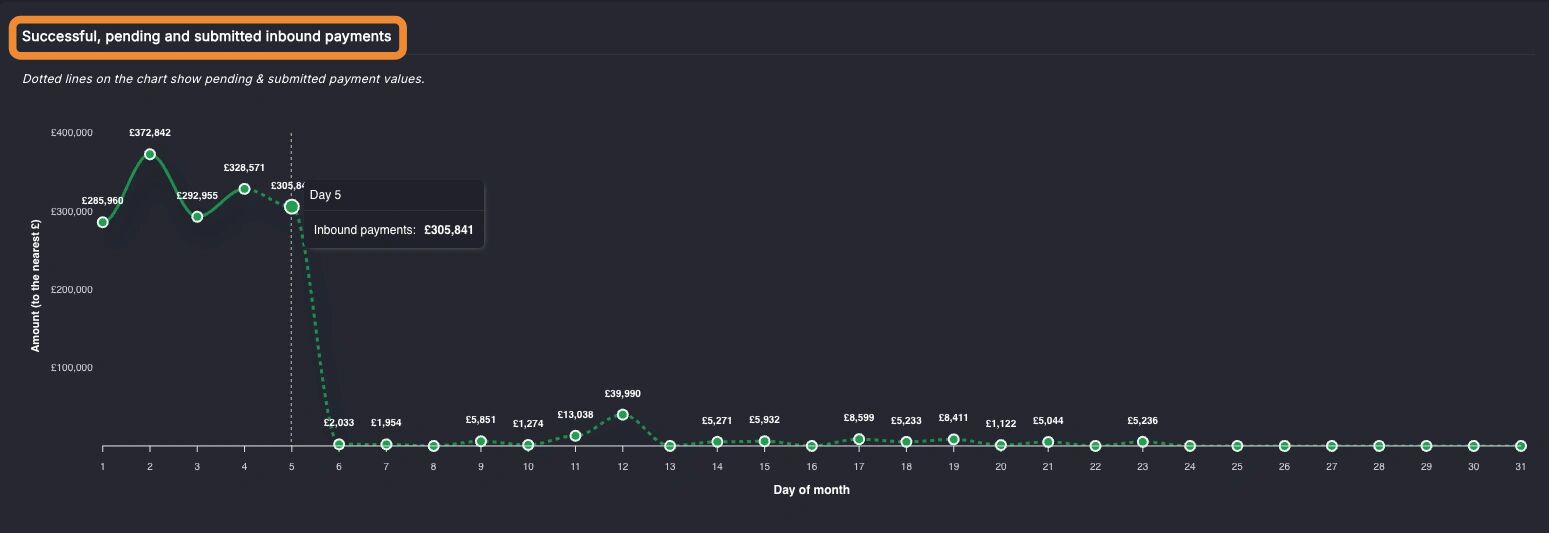This screenshot has height=533, width=1549.
Task: Select the day 30 data point marker
Action: pos(1473,446)
